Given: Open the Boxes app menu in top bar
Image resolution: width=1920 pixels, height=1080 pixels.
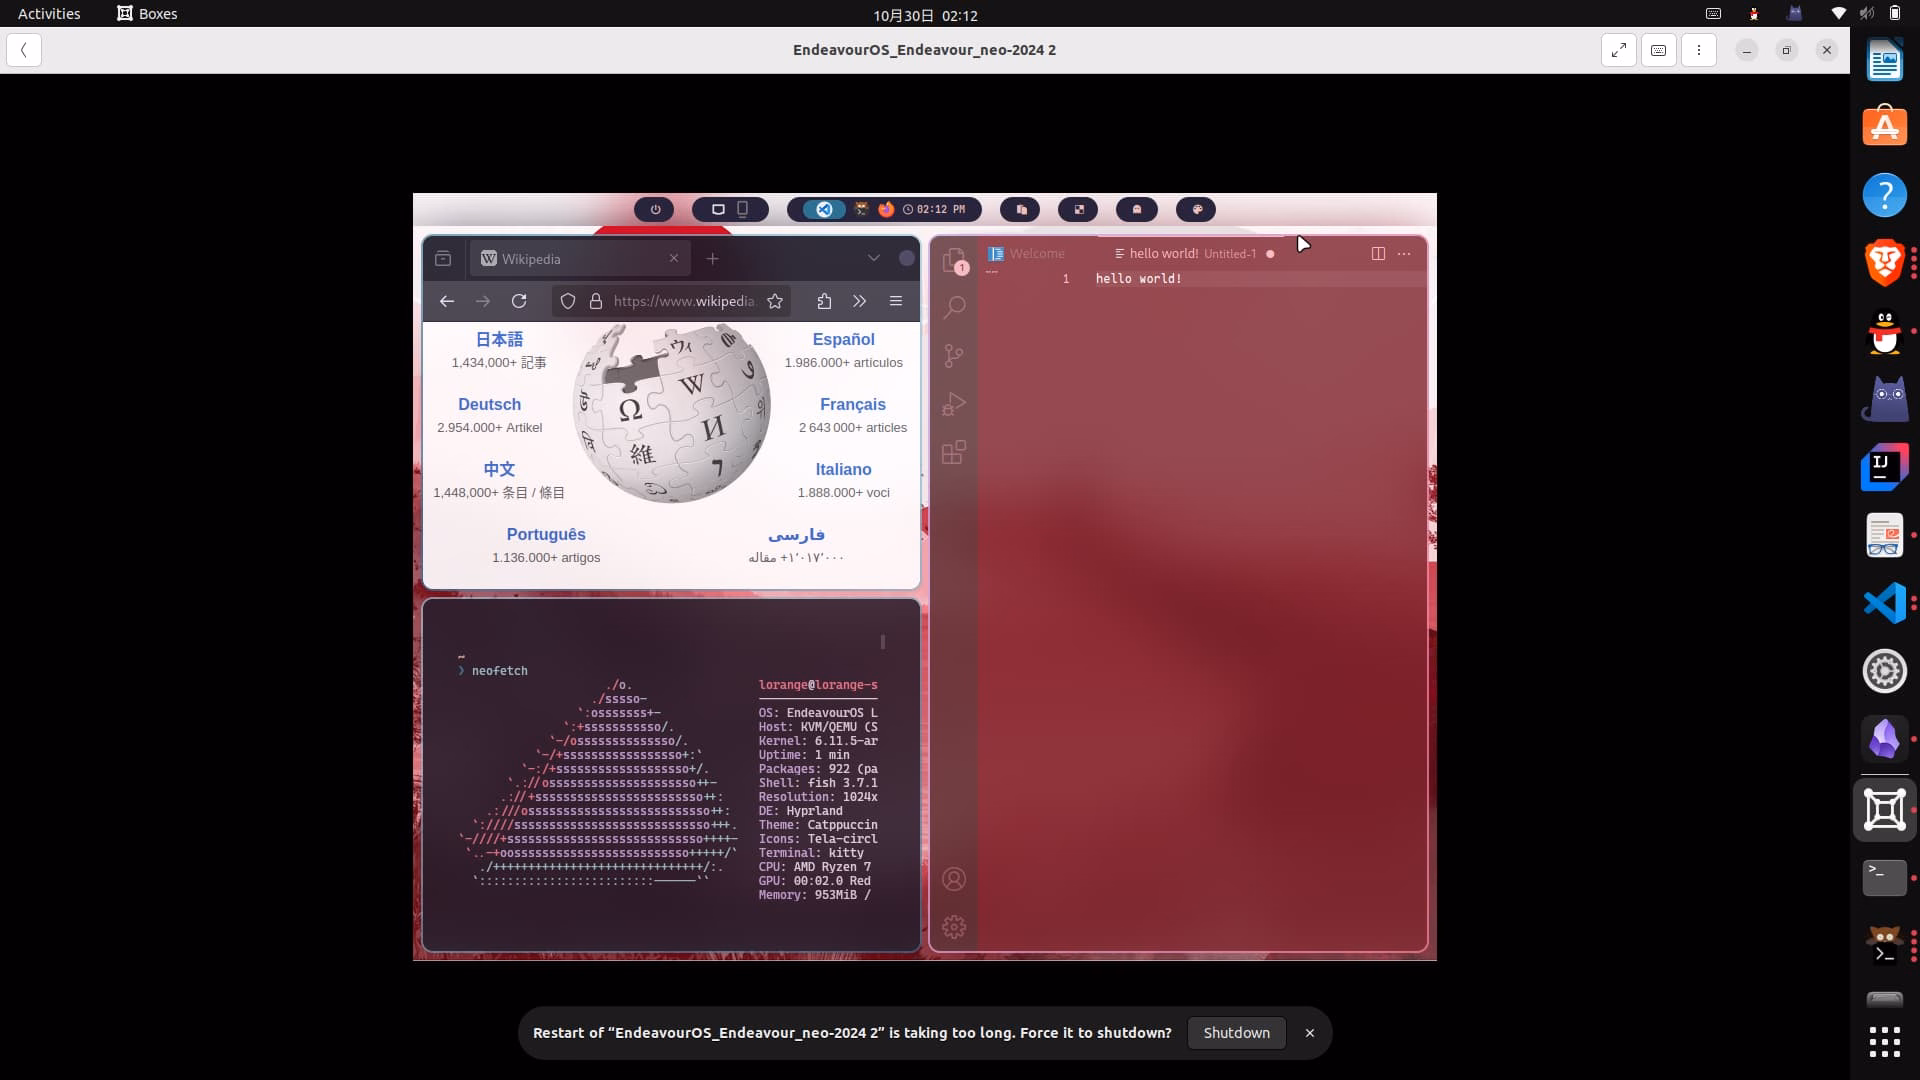Looking at the screenshot, I should (x=147, y=14).
